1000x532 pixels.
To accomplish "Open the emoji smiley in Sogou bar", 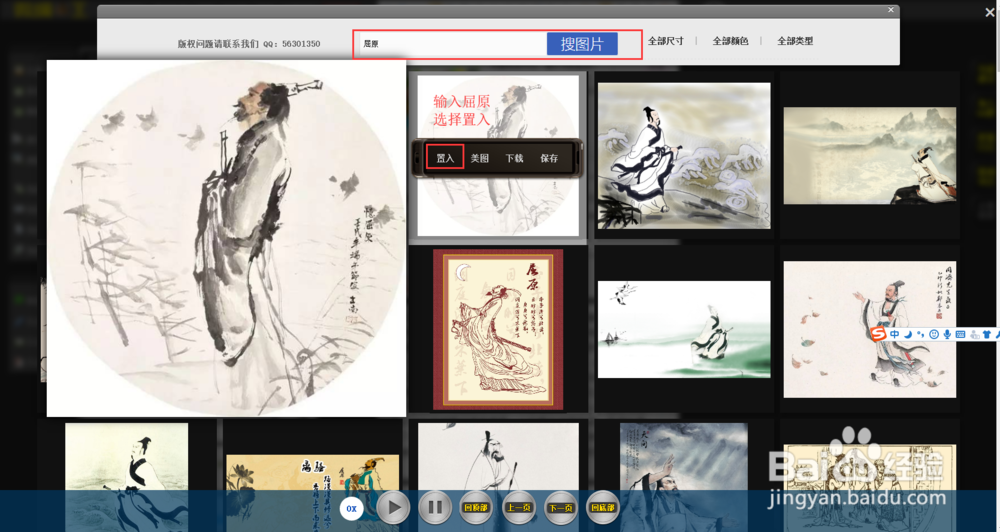I will (x=934, y=334).
